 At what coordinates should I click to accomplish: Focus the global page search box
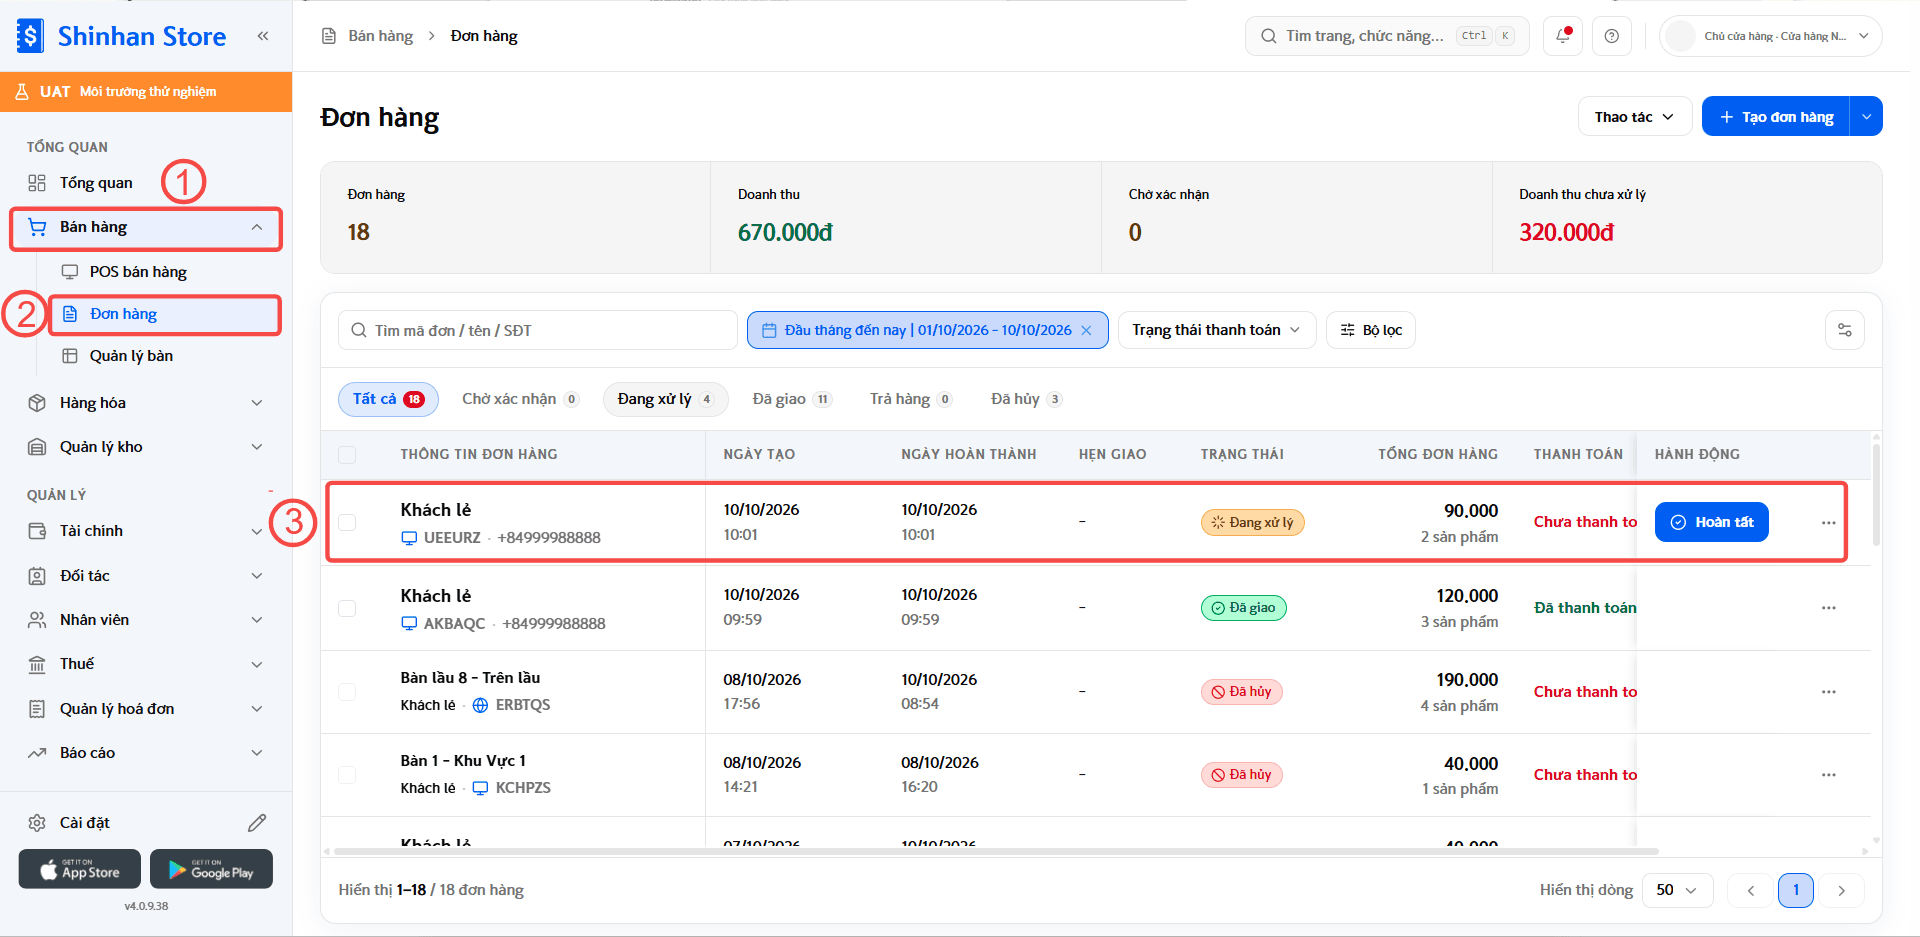point(1387,36)
